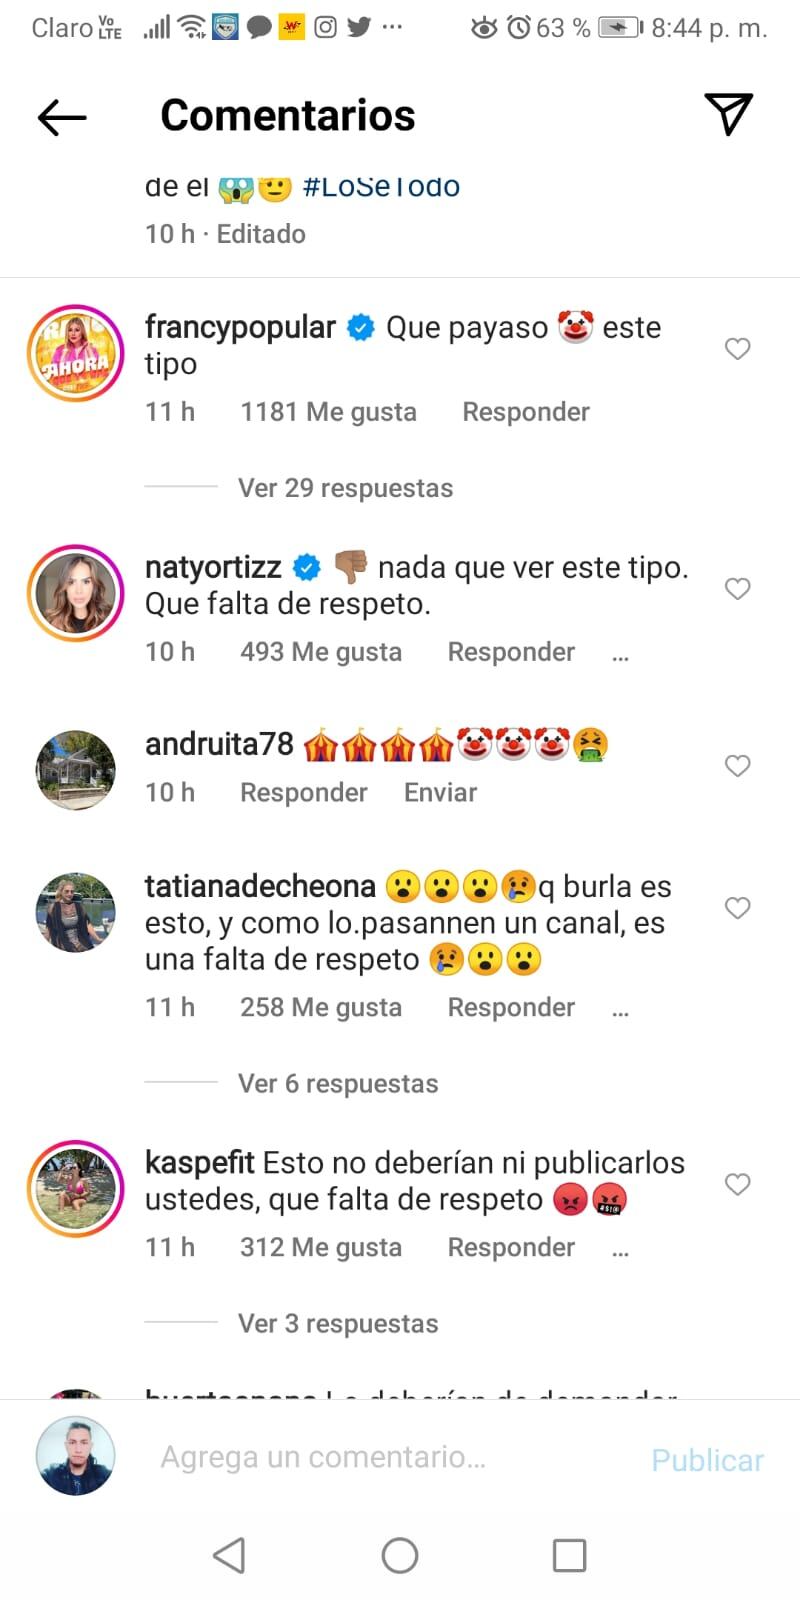Tap the back arrow to exit comments

62,116
